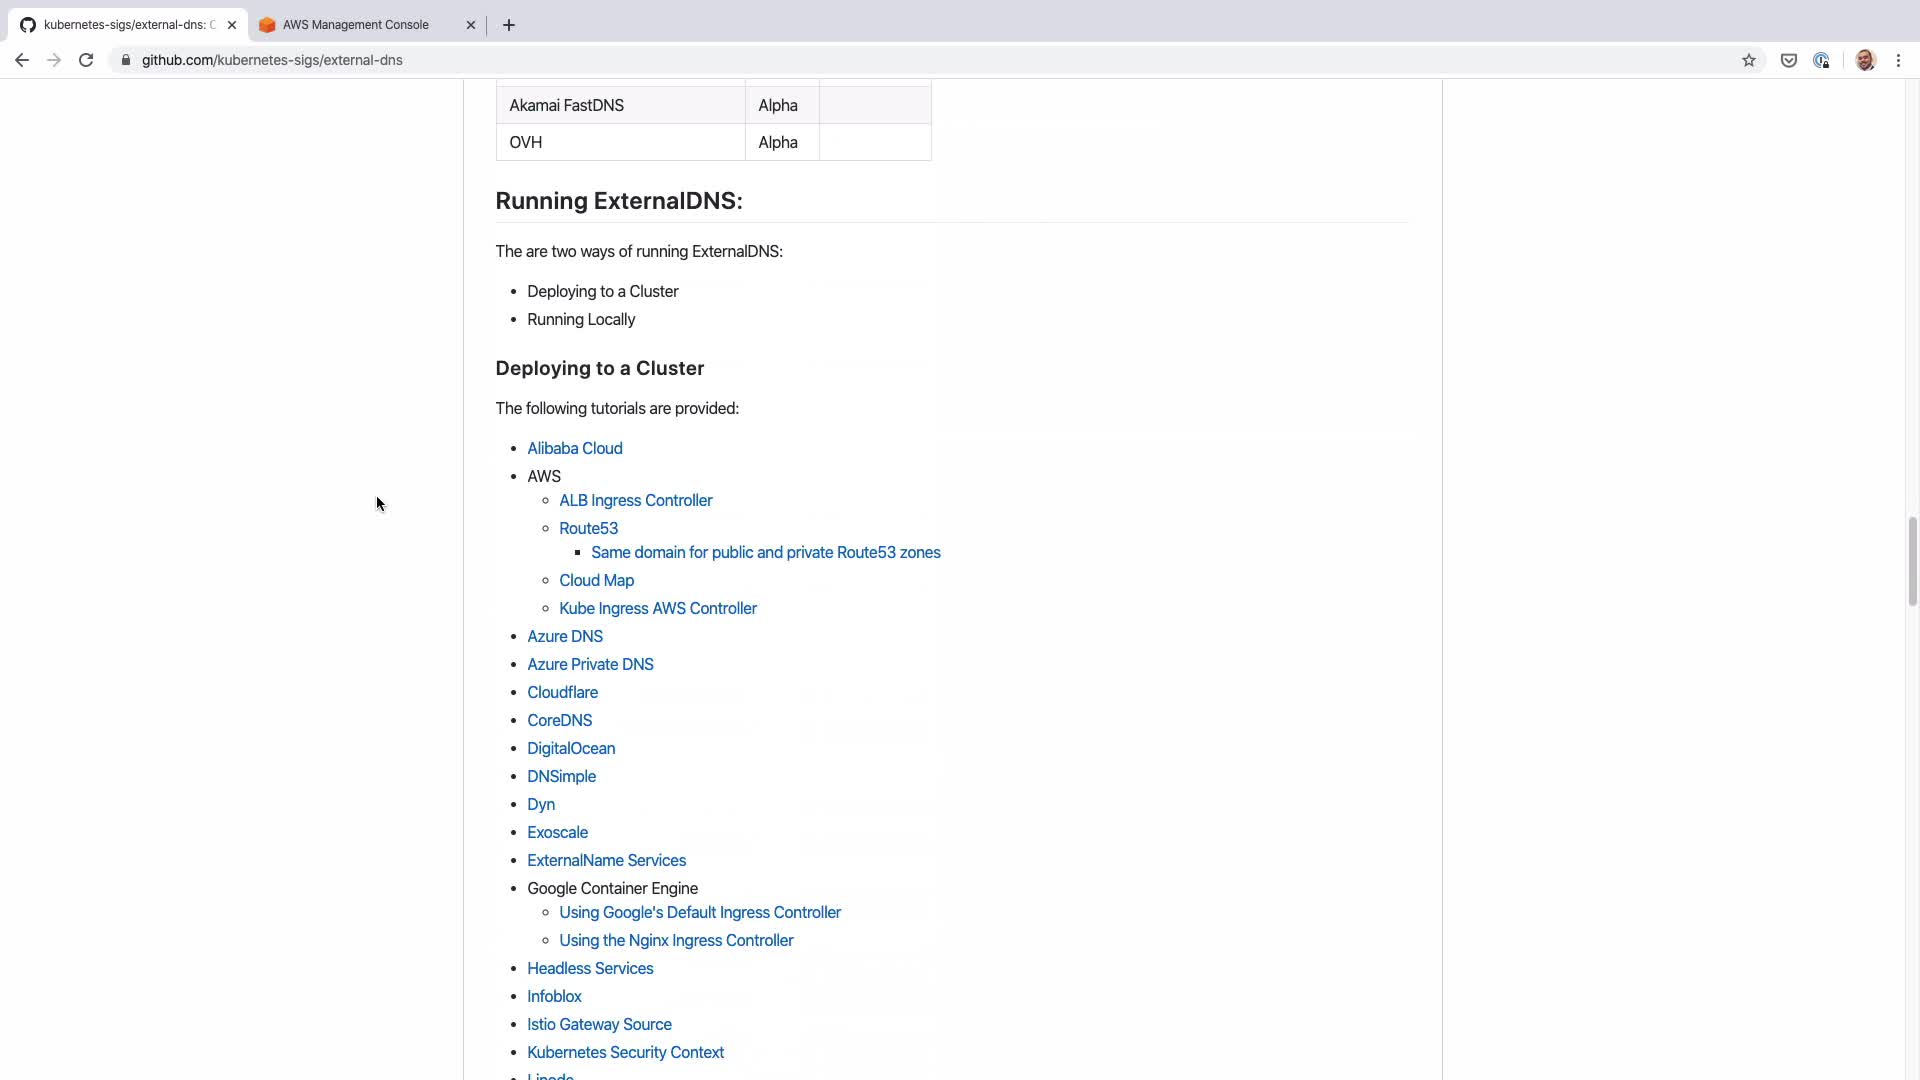Bookmark this page with star icon

(x=1748, y=60)
